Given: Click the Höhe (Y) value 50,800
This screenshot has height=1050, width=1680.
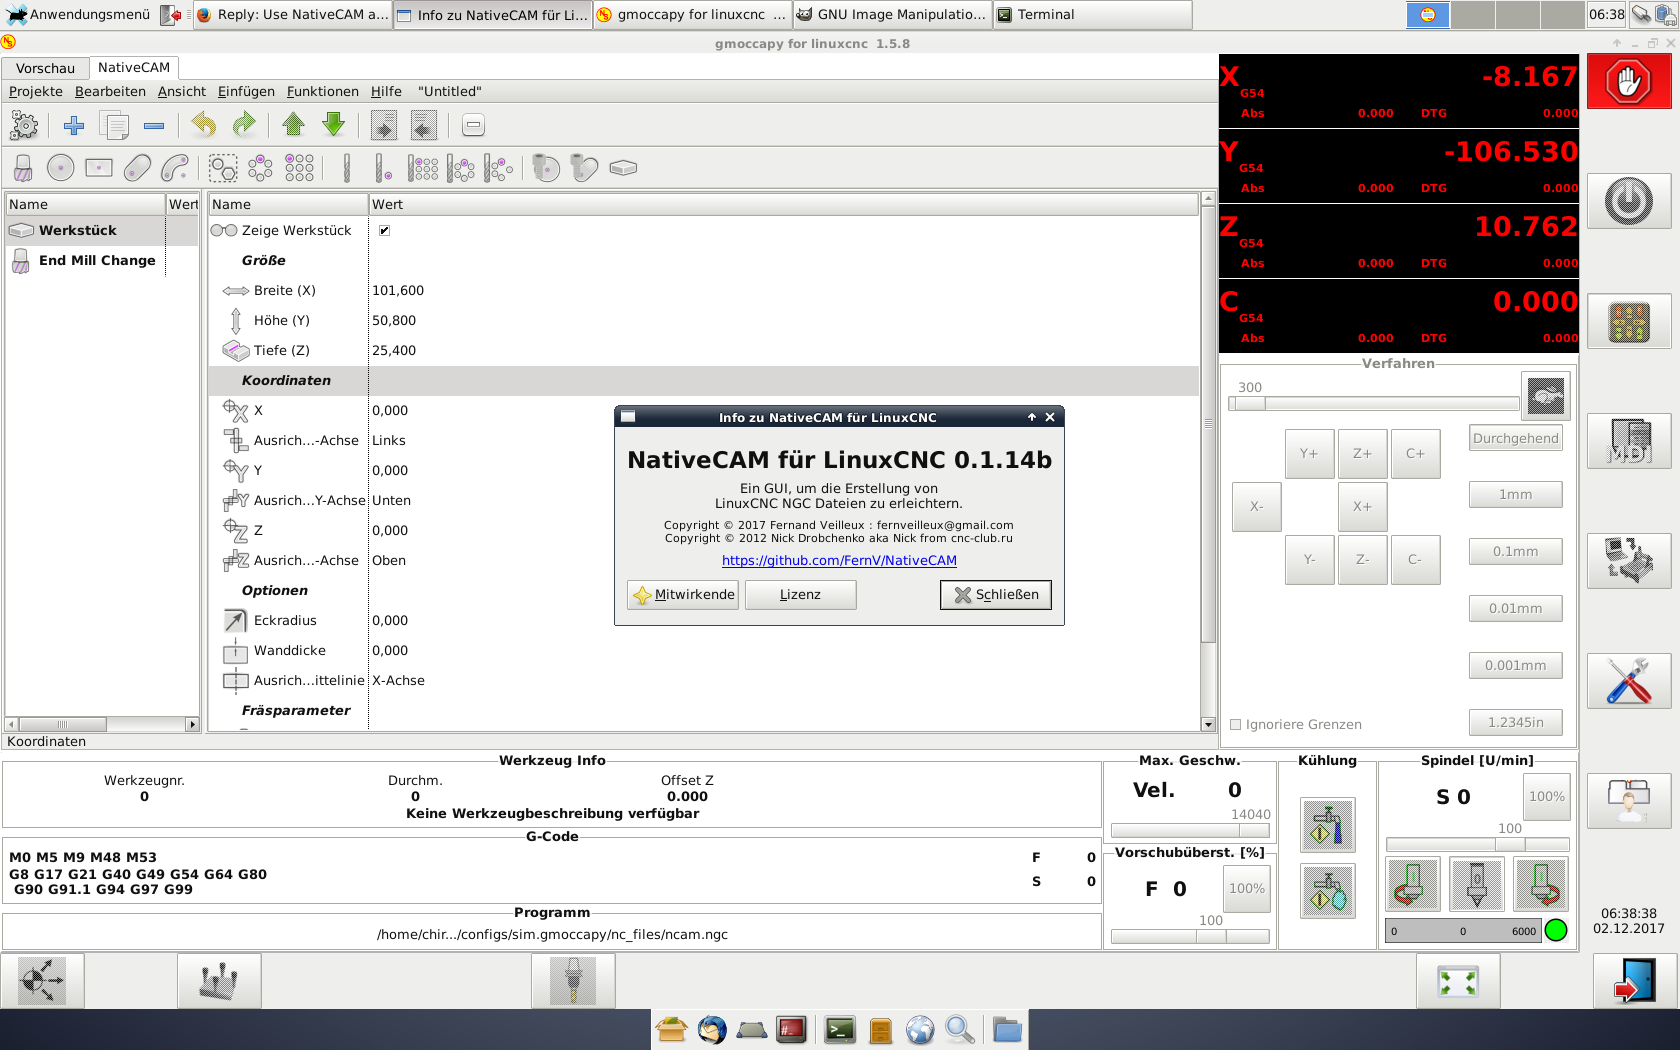Looking at the screenshot, I should (394, 320).
